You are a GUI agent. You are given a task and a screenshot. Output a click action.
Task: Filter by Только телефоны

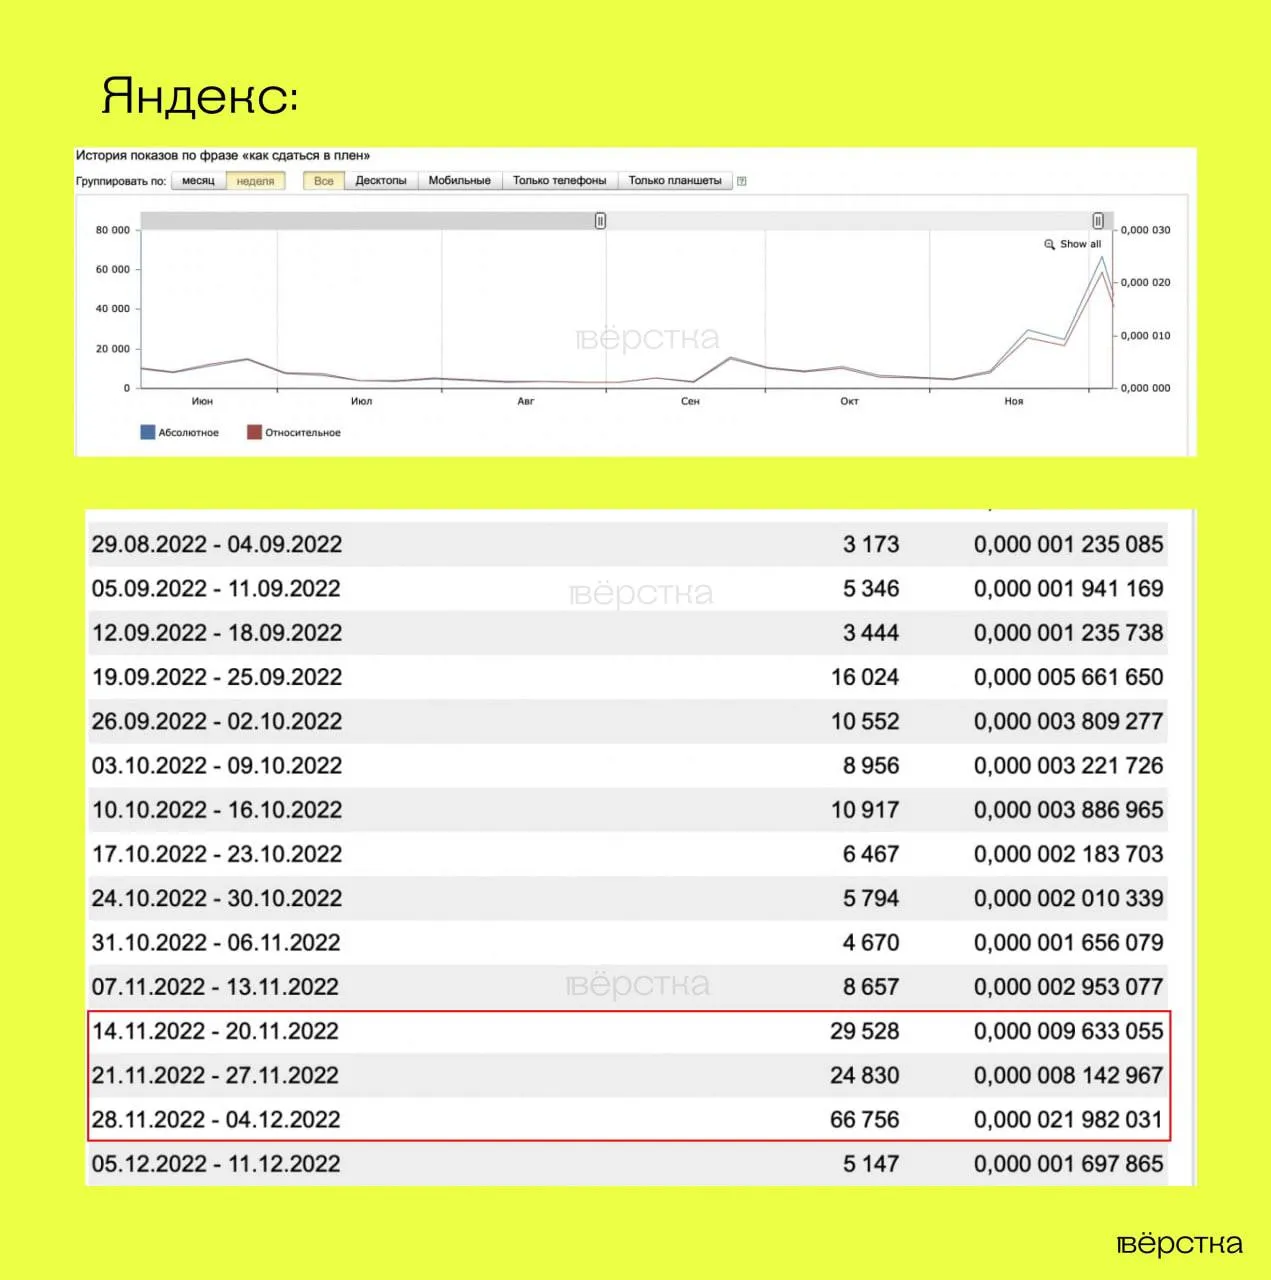559,181
